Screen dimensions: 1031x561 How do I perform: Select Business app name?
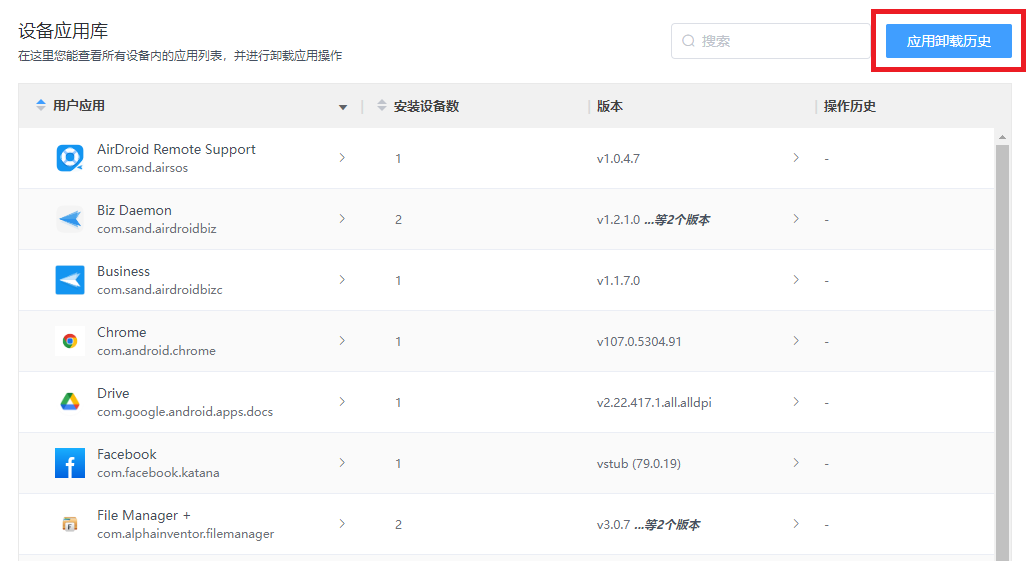click(x=124, y=272)
